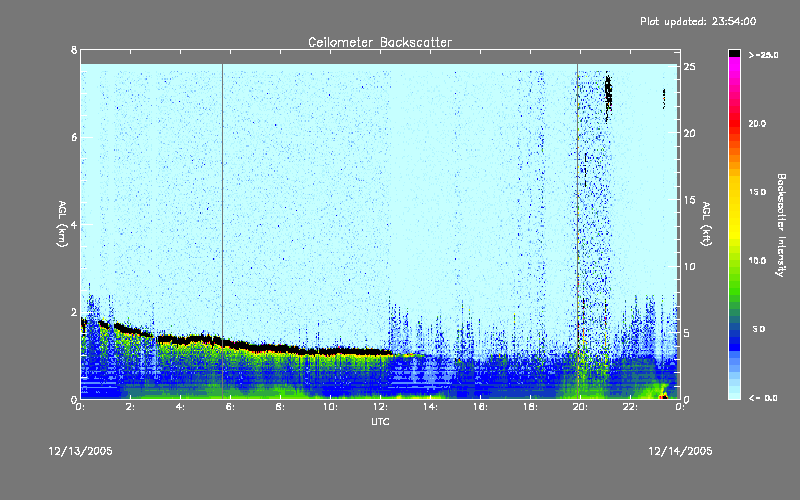Select the "Backscatter Intensity" colorbar label
The image size is (800, 500).
(781, 225)
